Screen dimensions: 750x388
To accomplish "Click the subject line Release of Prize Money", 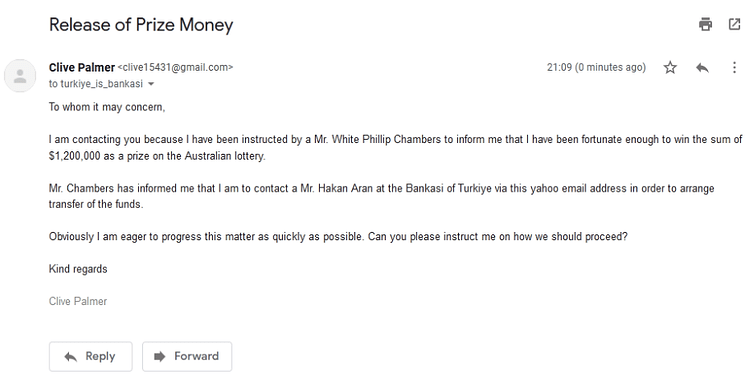I will point(141,25).
